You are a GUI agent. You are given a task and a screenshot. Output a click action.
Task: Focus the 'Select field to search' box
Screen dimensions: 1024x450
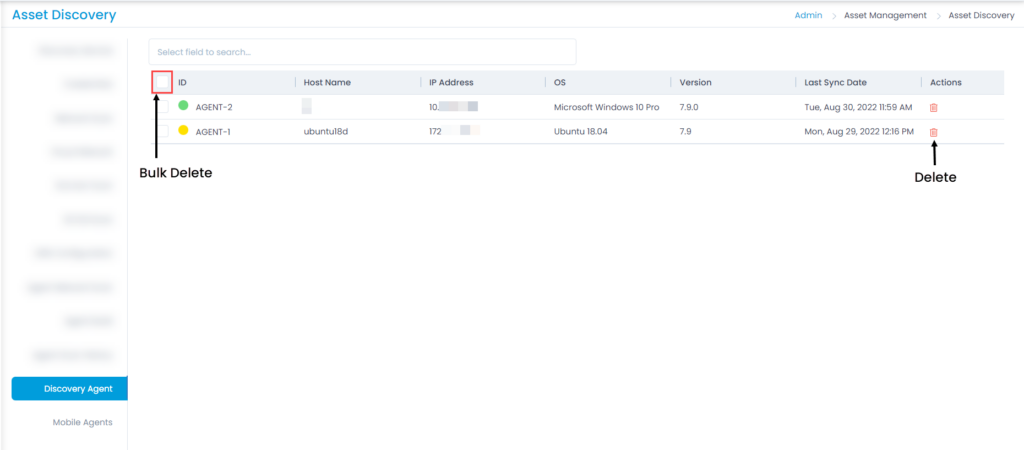[x=362, y=52]
